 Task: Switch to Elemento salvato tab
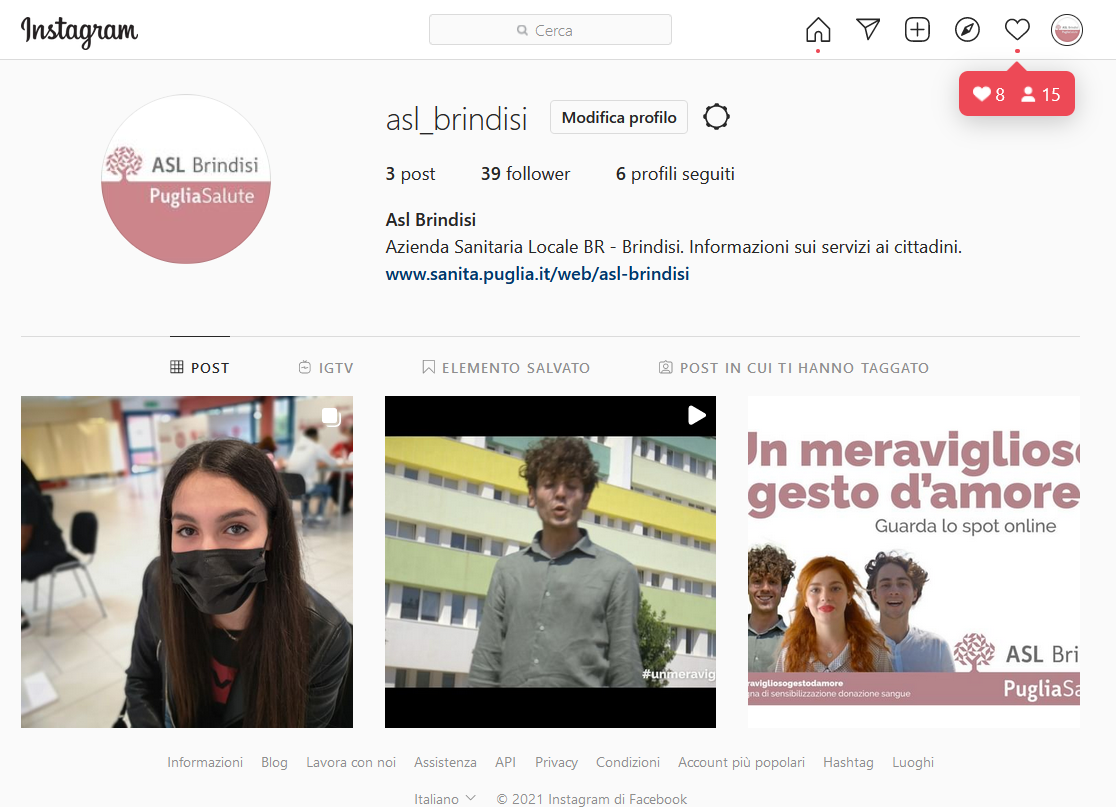click(505, 367)
